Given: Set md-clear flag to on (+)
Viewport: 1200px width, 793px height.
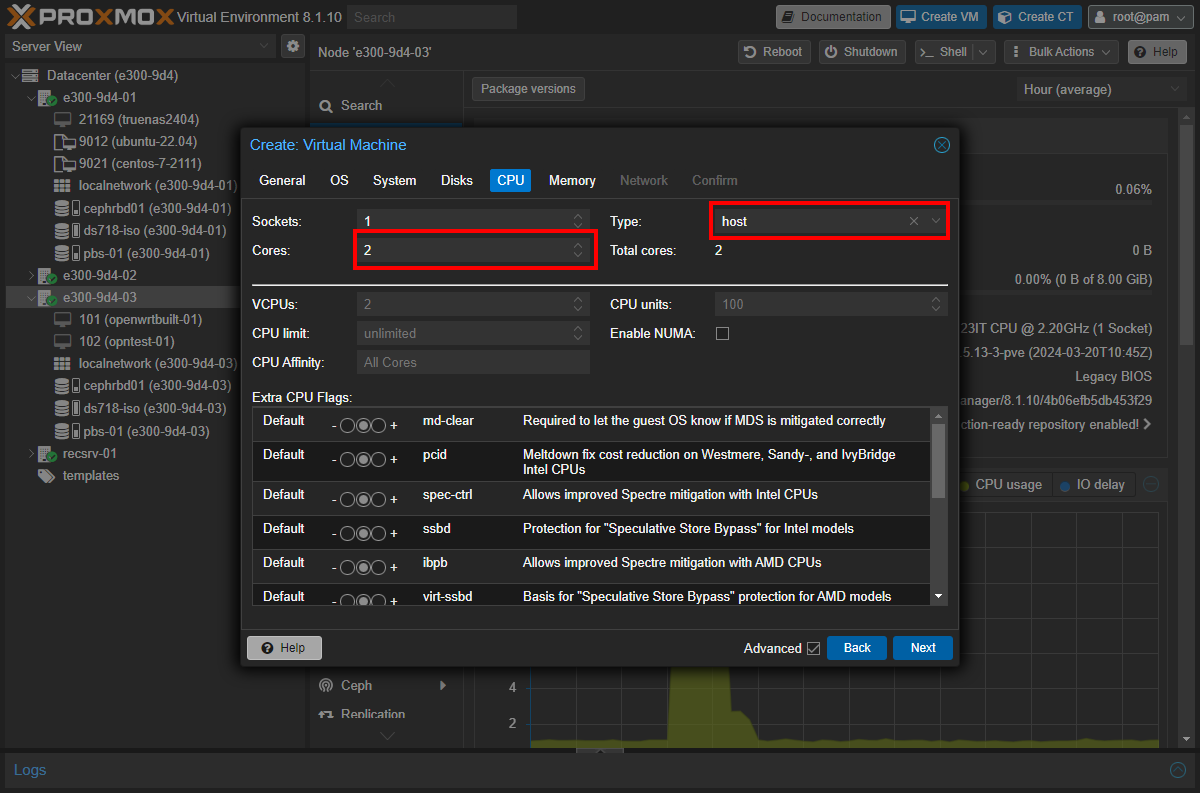Looking at the screenshot, I should 379,425.
